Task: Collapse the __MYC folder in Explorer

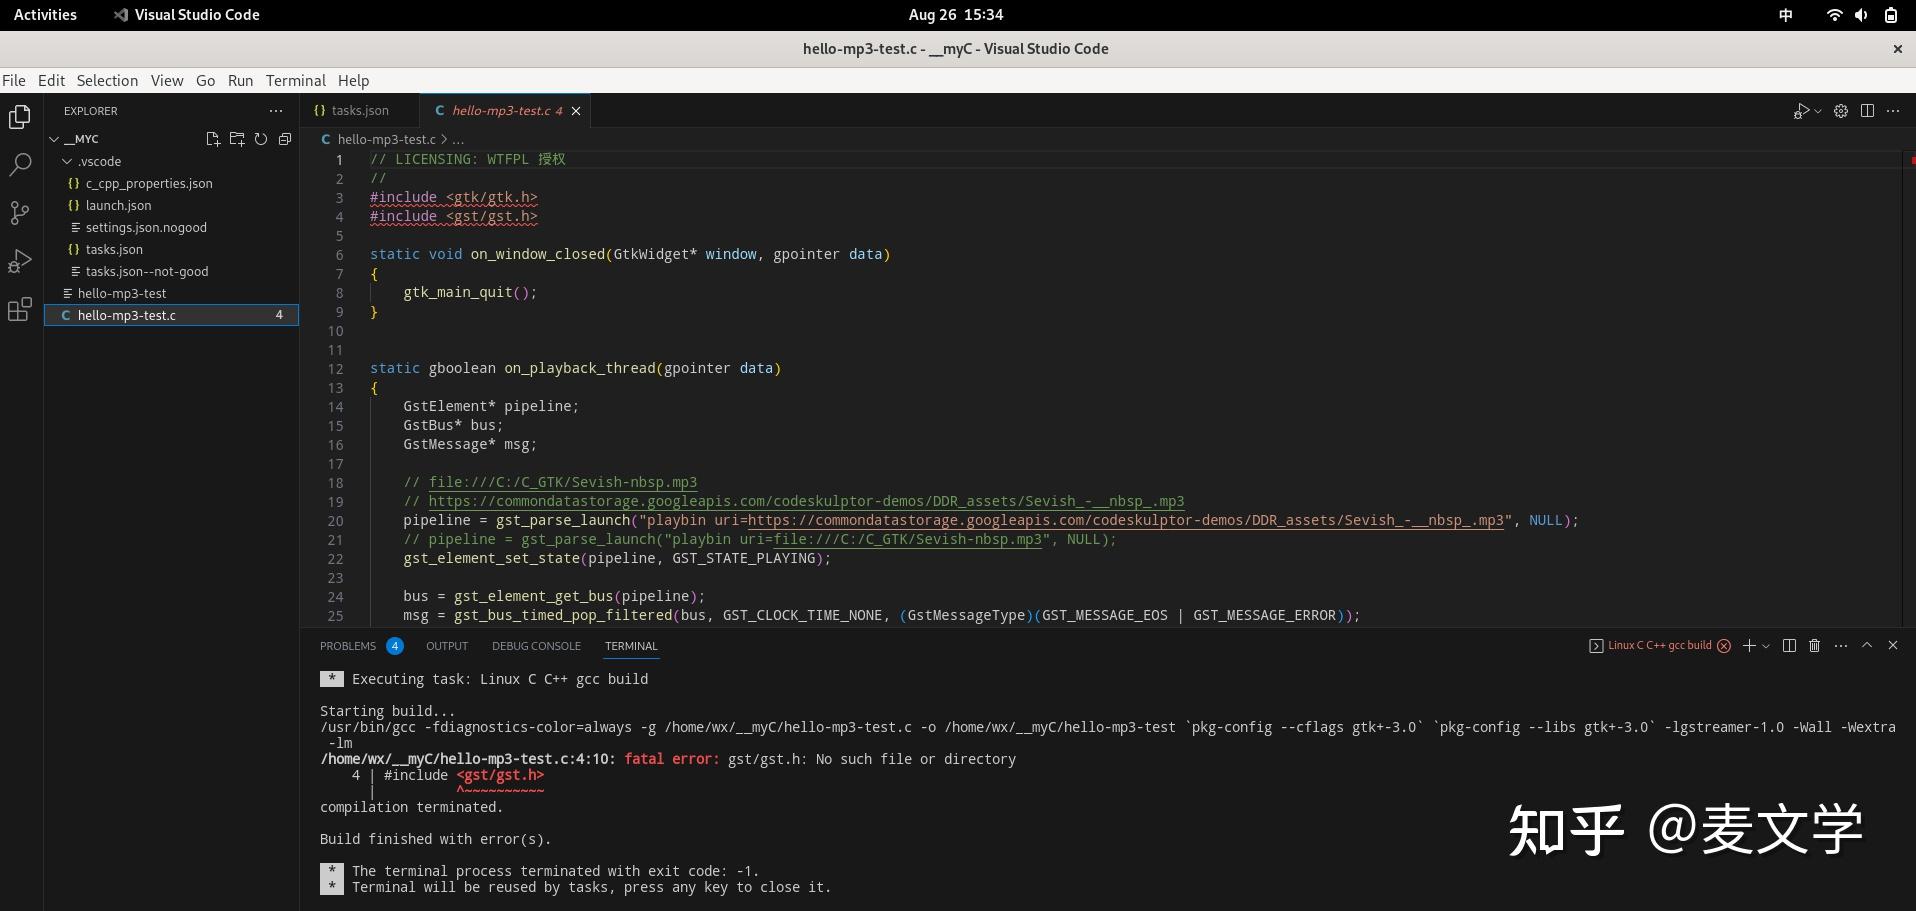Action: tap(56, 139)
